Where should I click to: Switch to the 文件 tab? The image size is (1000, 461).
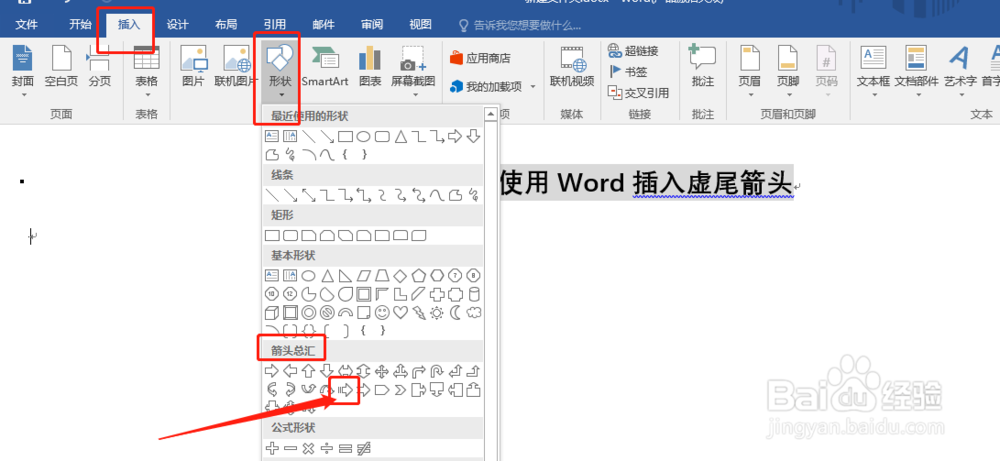(x=26, y=25)
